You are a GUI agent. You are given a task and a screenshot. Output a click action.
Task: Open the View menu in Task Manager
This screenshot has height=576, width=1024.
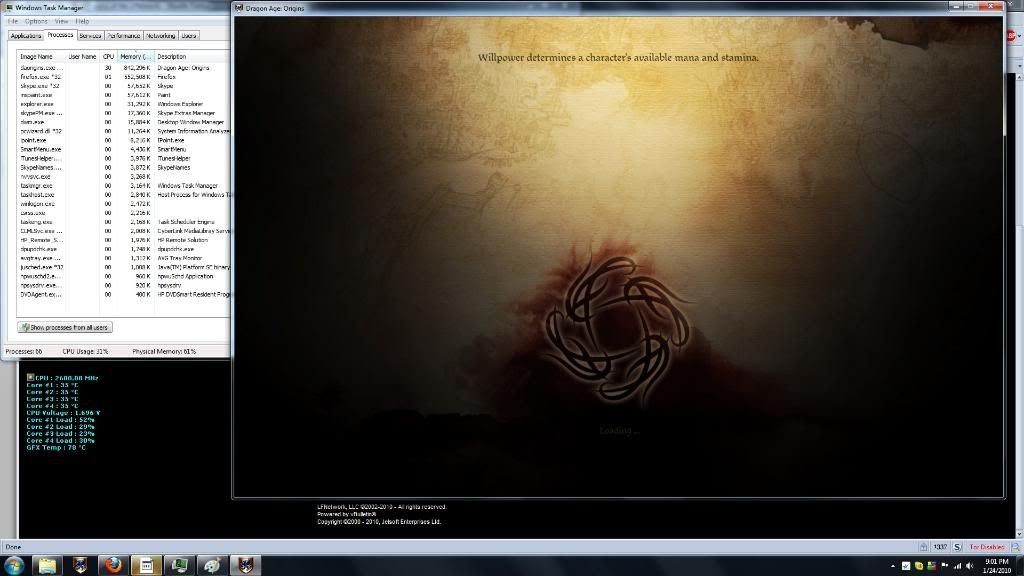point(62,21)
